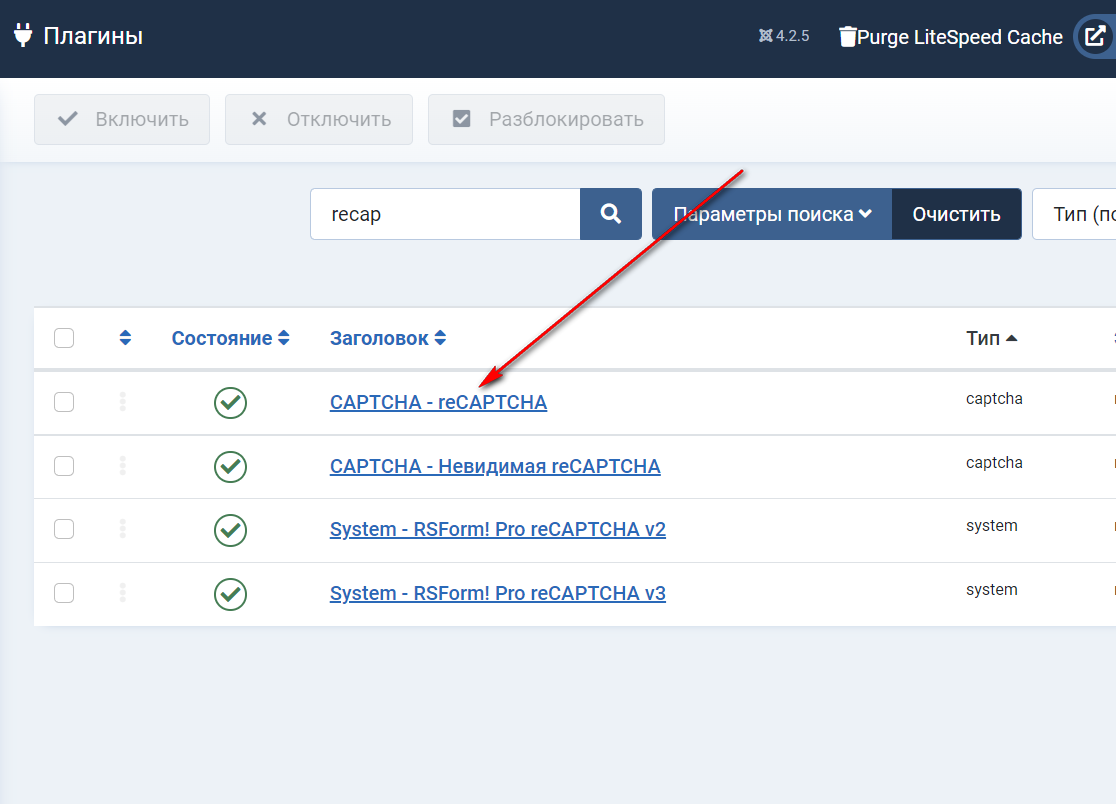Toggle status icon for Невидимая reCAPTCHA plugin

(230, 466)
